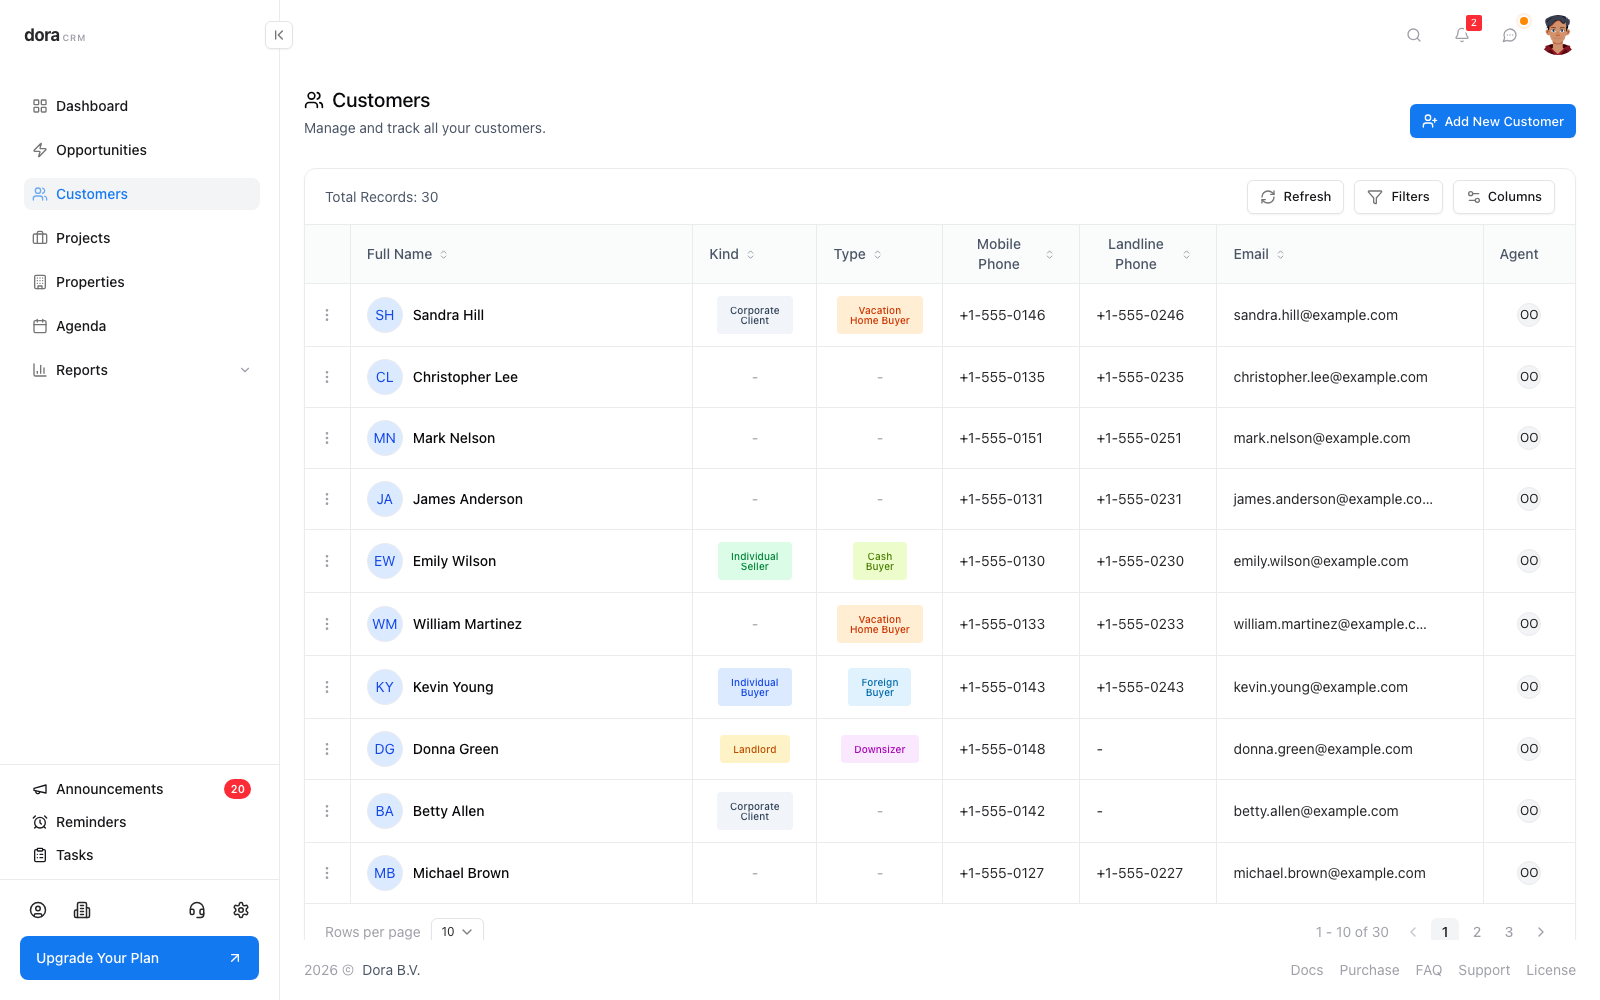Expand the Reports menu chevron
This screenshot has width=1600, height=1000.
tap(245, 370)
